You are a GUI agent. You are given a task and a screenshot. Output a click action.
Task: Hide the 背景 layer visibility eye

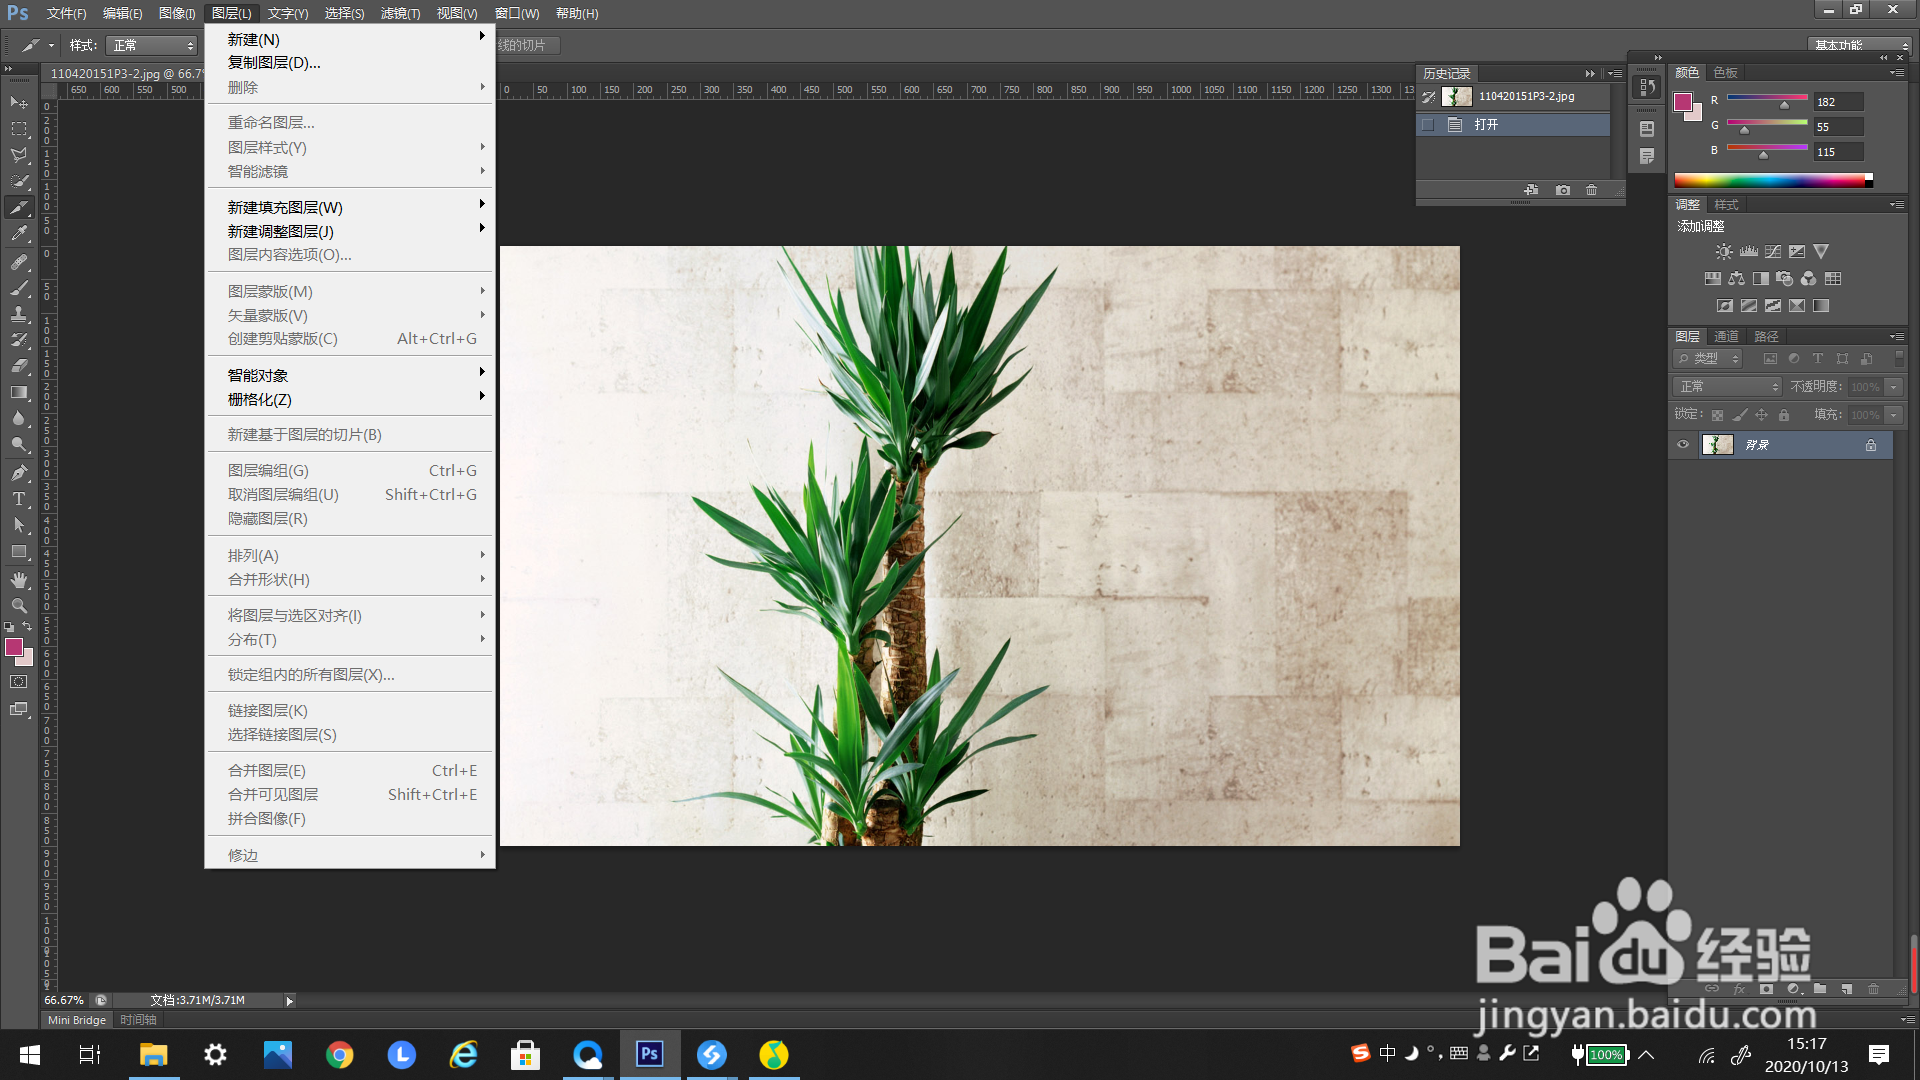1683,445
